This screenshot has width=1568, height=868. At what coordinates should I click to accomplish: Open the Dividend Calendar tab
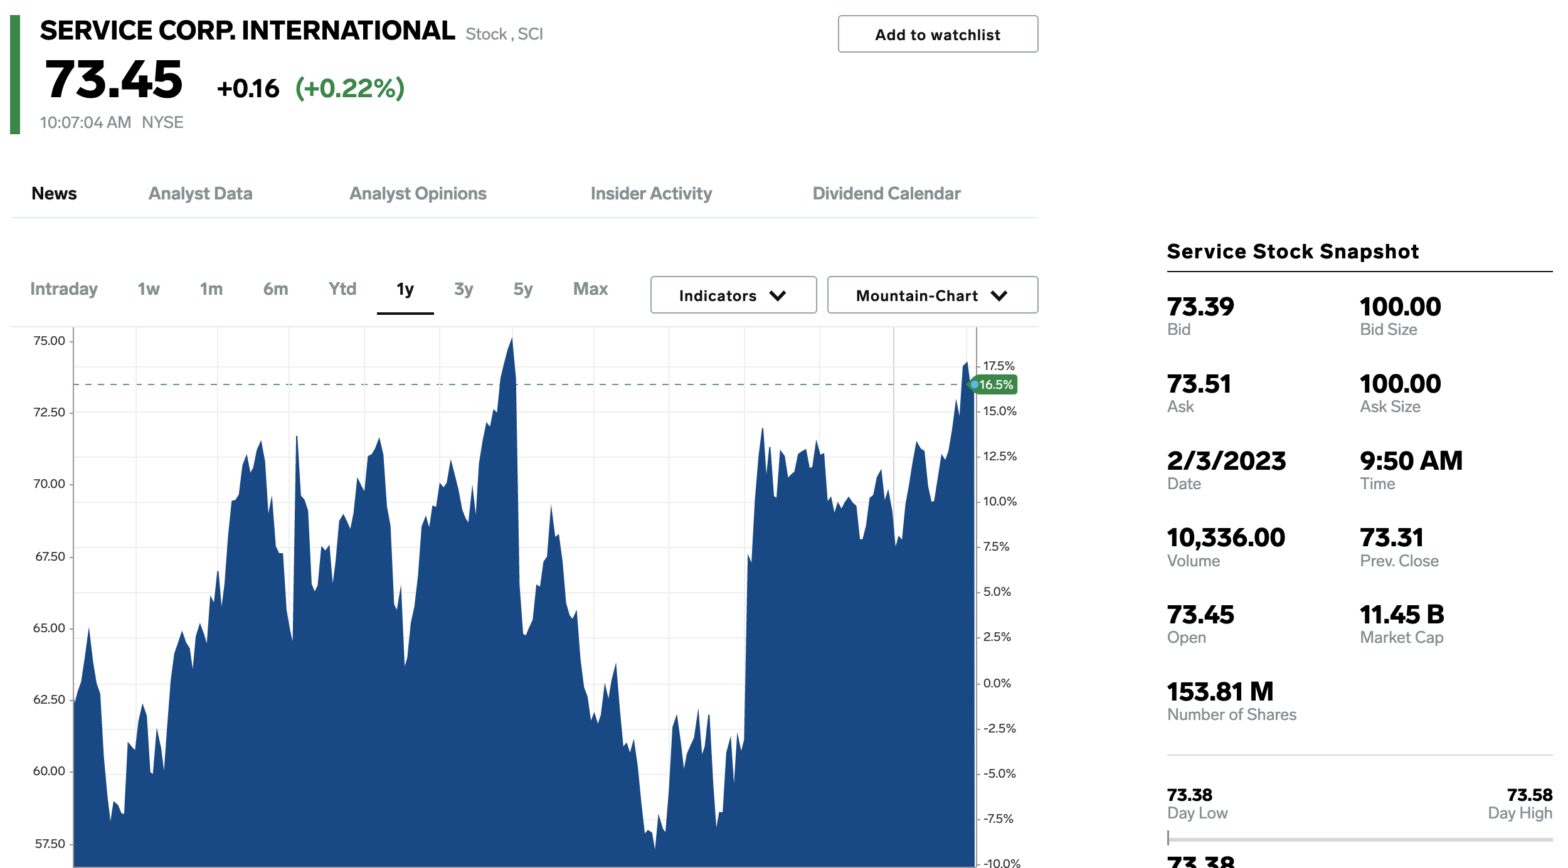[x=886, y=193]
